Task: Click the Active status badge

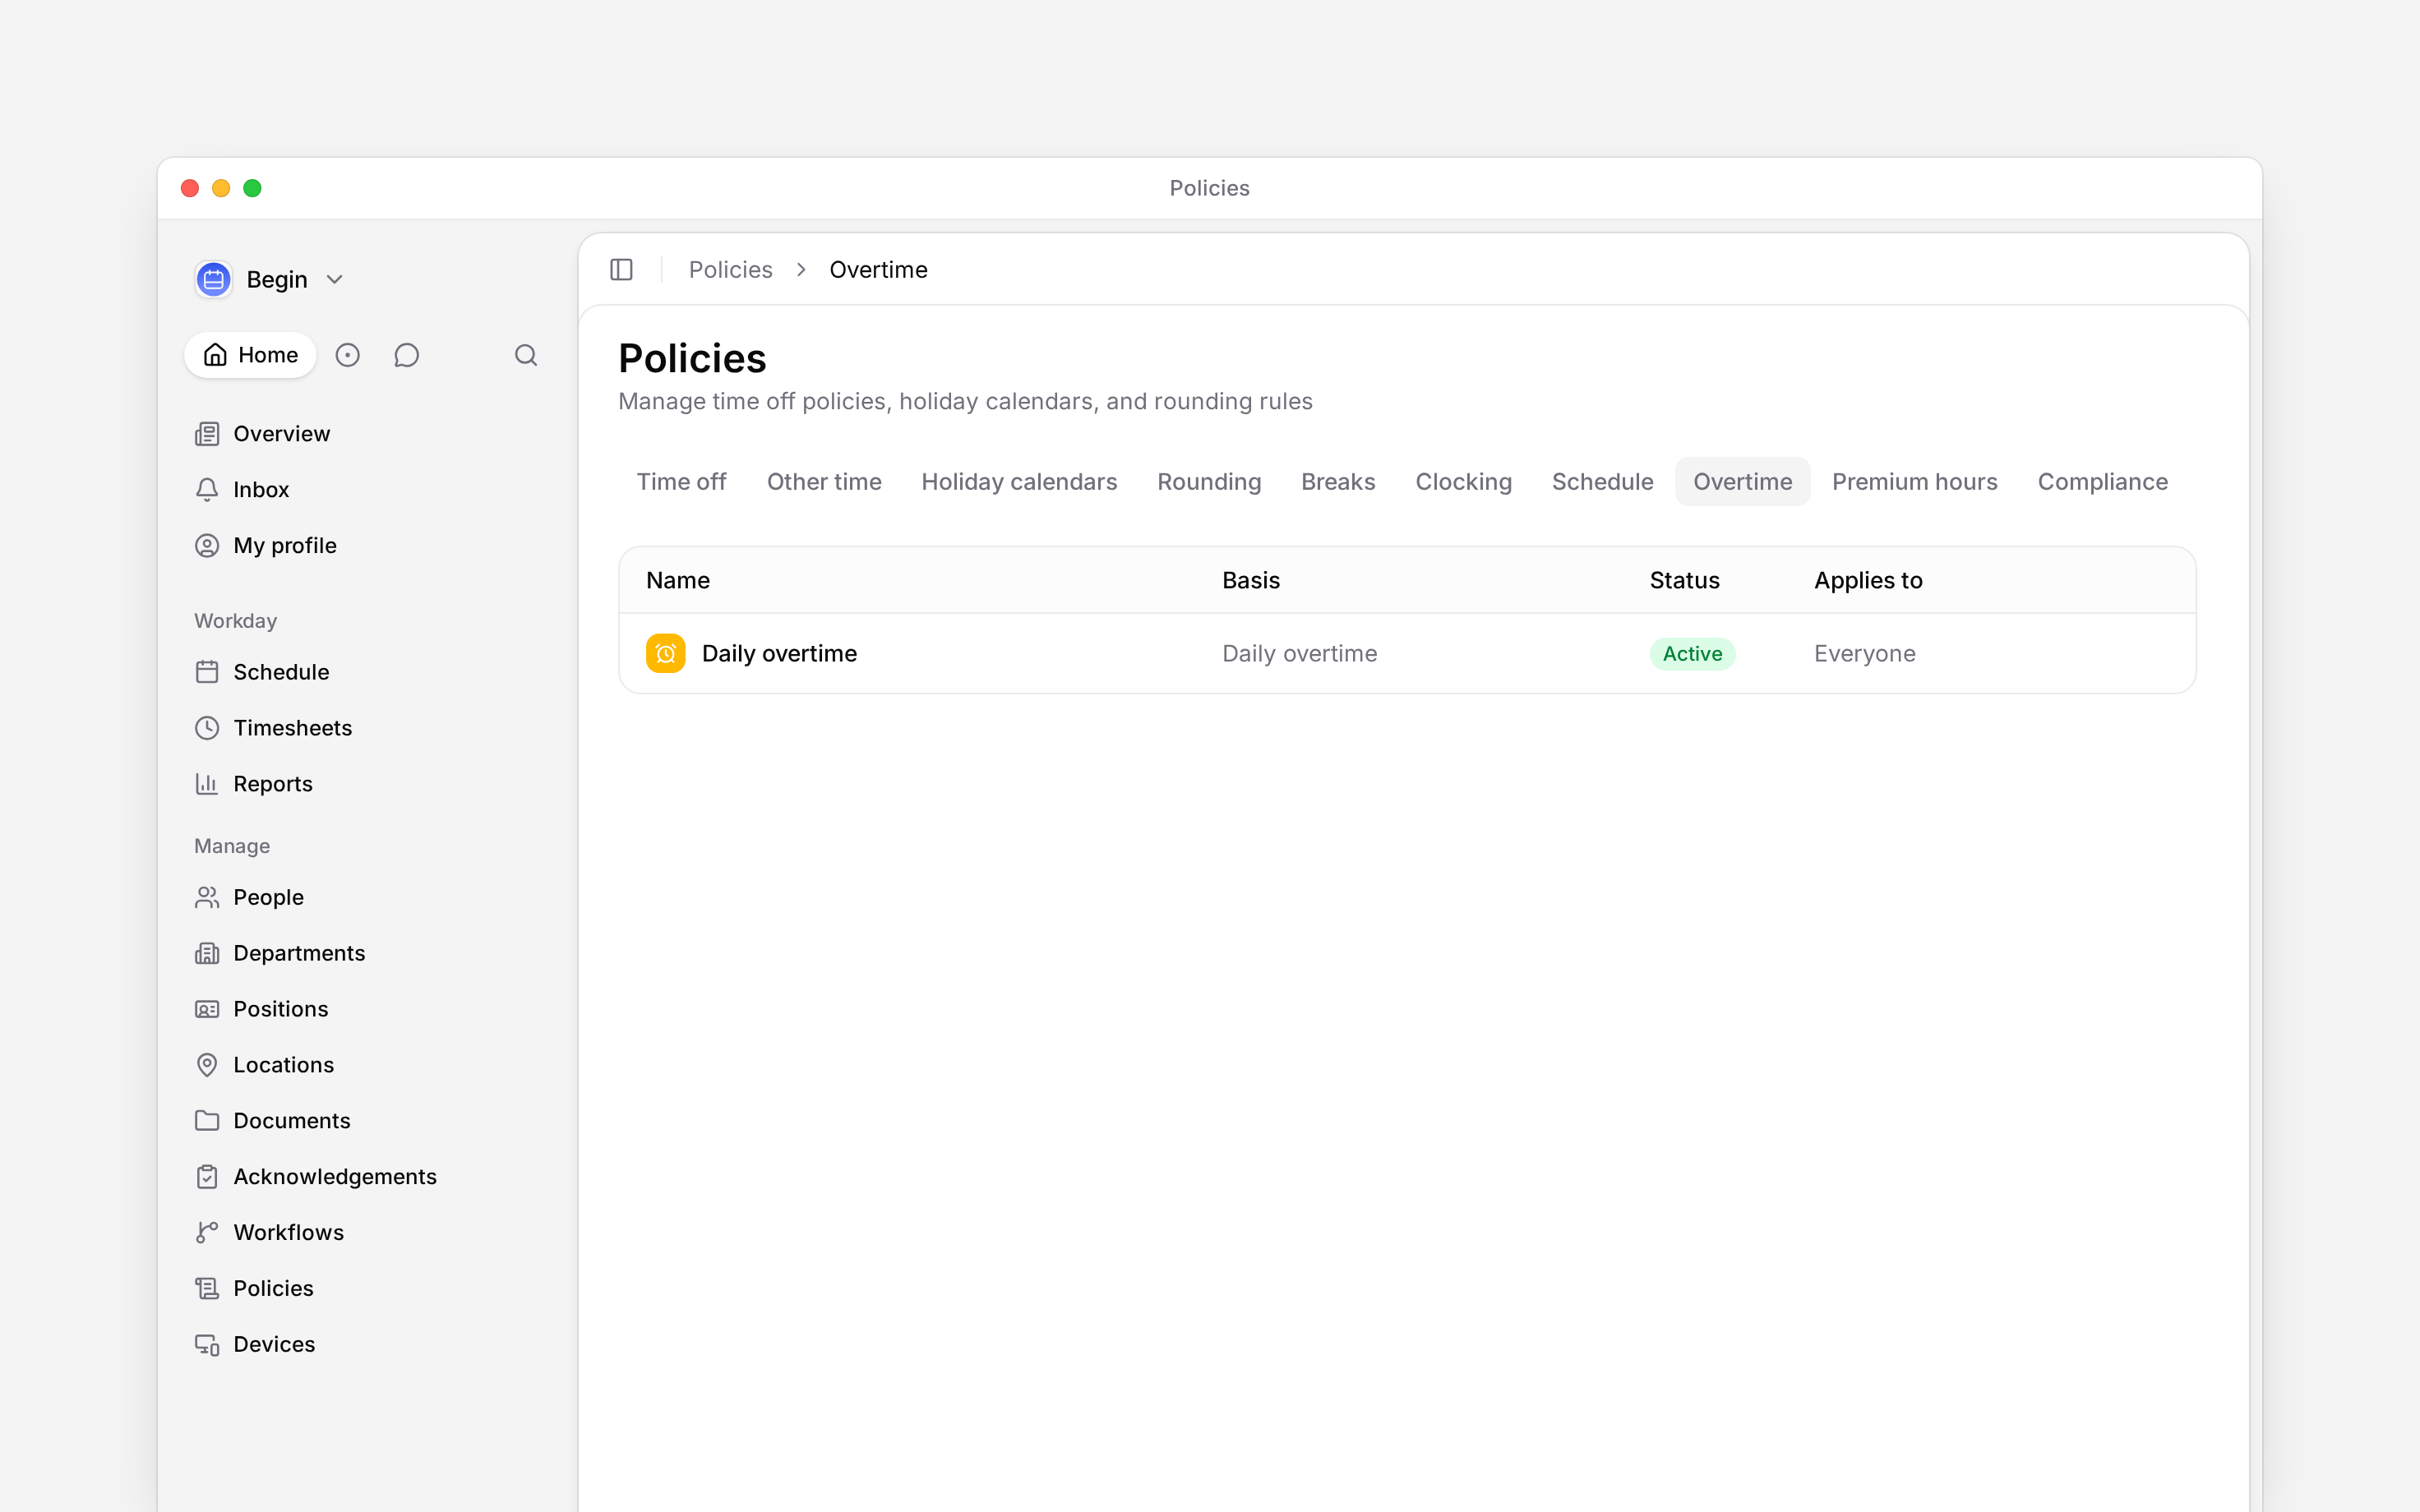Action: (1692, 654)
